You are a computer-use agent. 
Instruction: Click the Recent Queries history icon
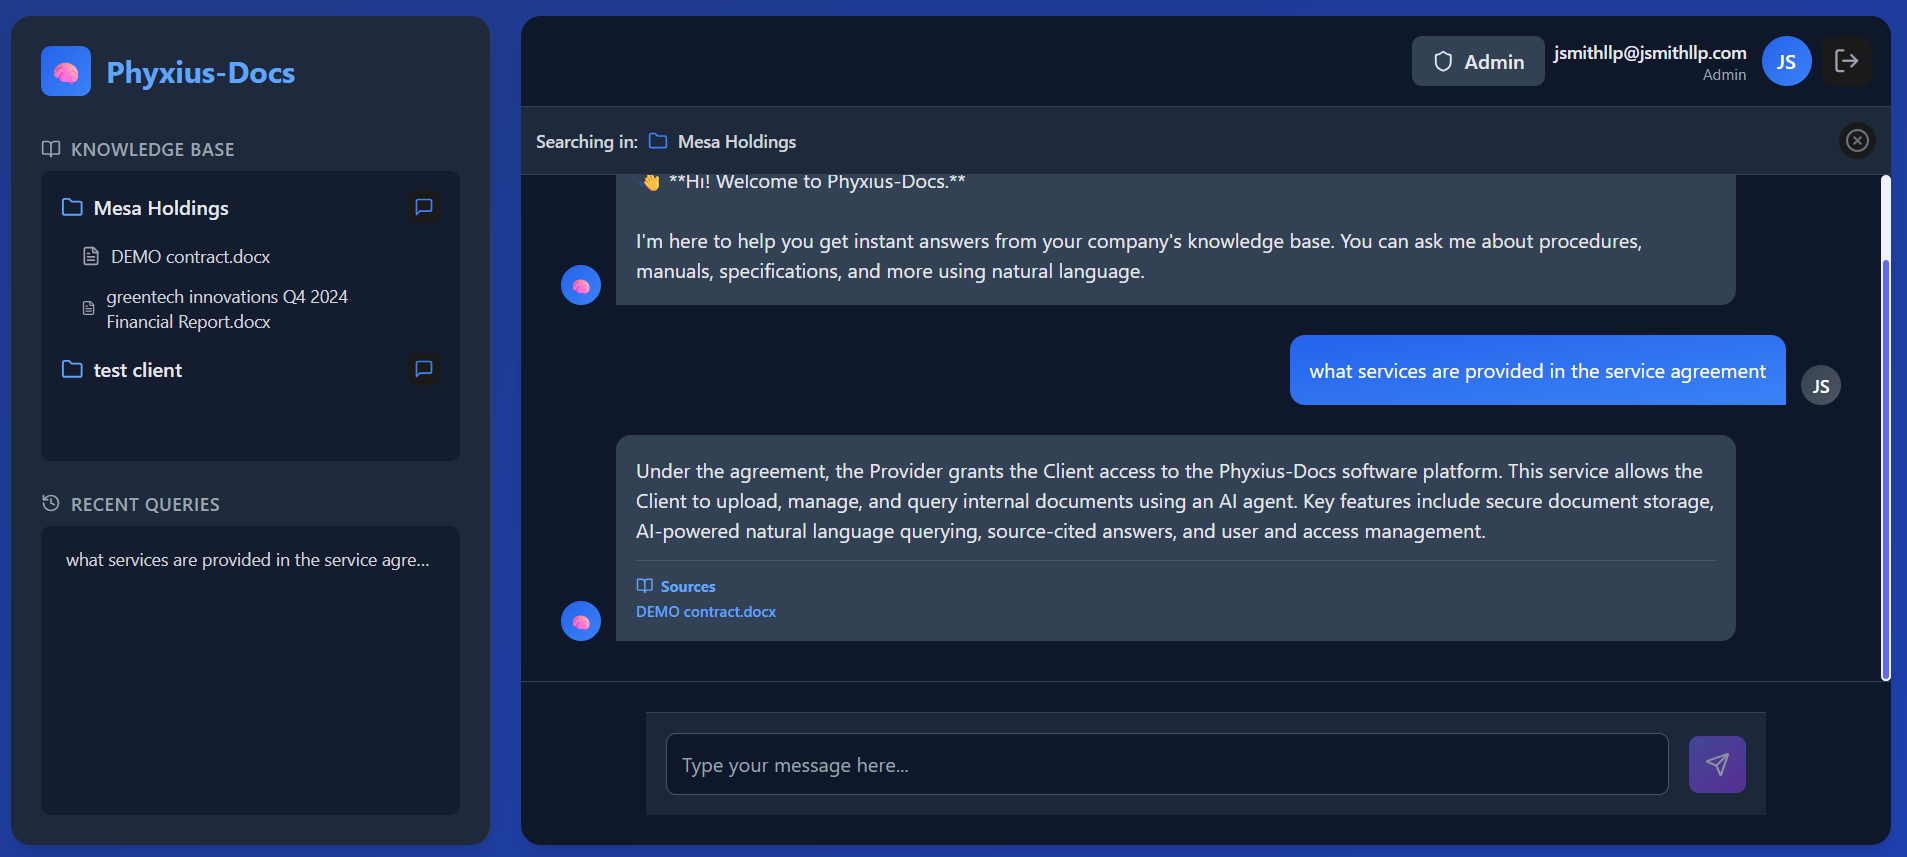(x=51, y=503)
